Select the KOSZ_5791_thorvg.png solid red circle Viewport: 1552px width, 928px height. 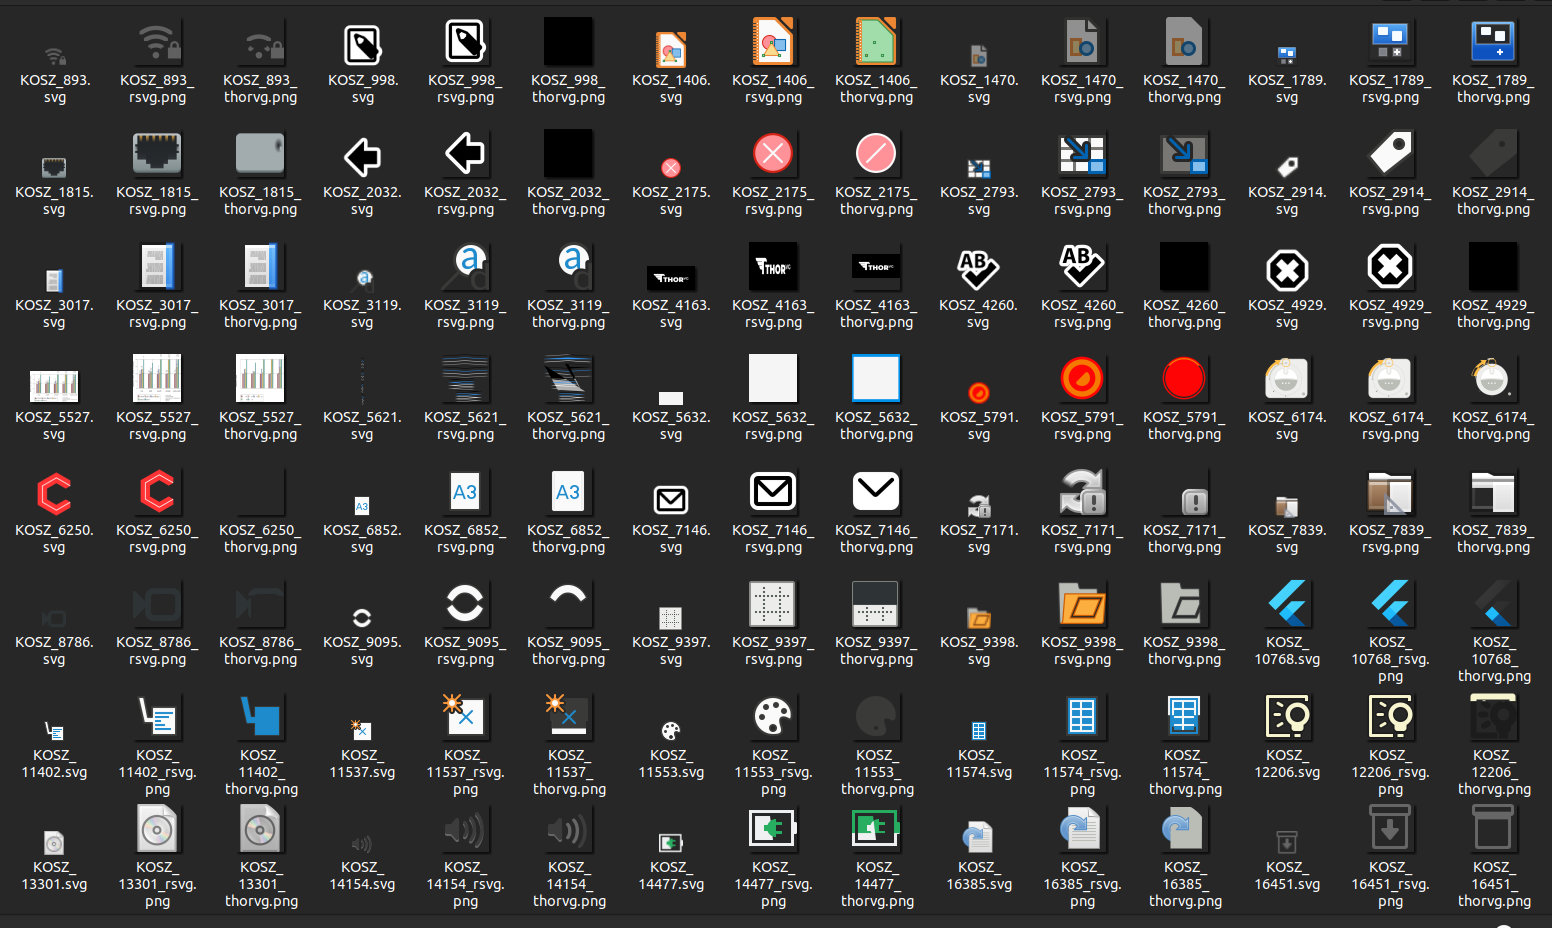pos(1184,379)
